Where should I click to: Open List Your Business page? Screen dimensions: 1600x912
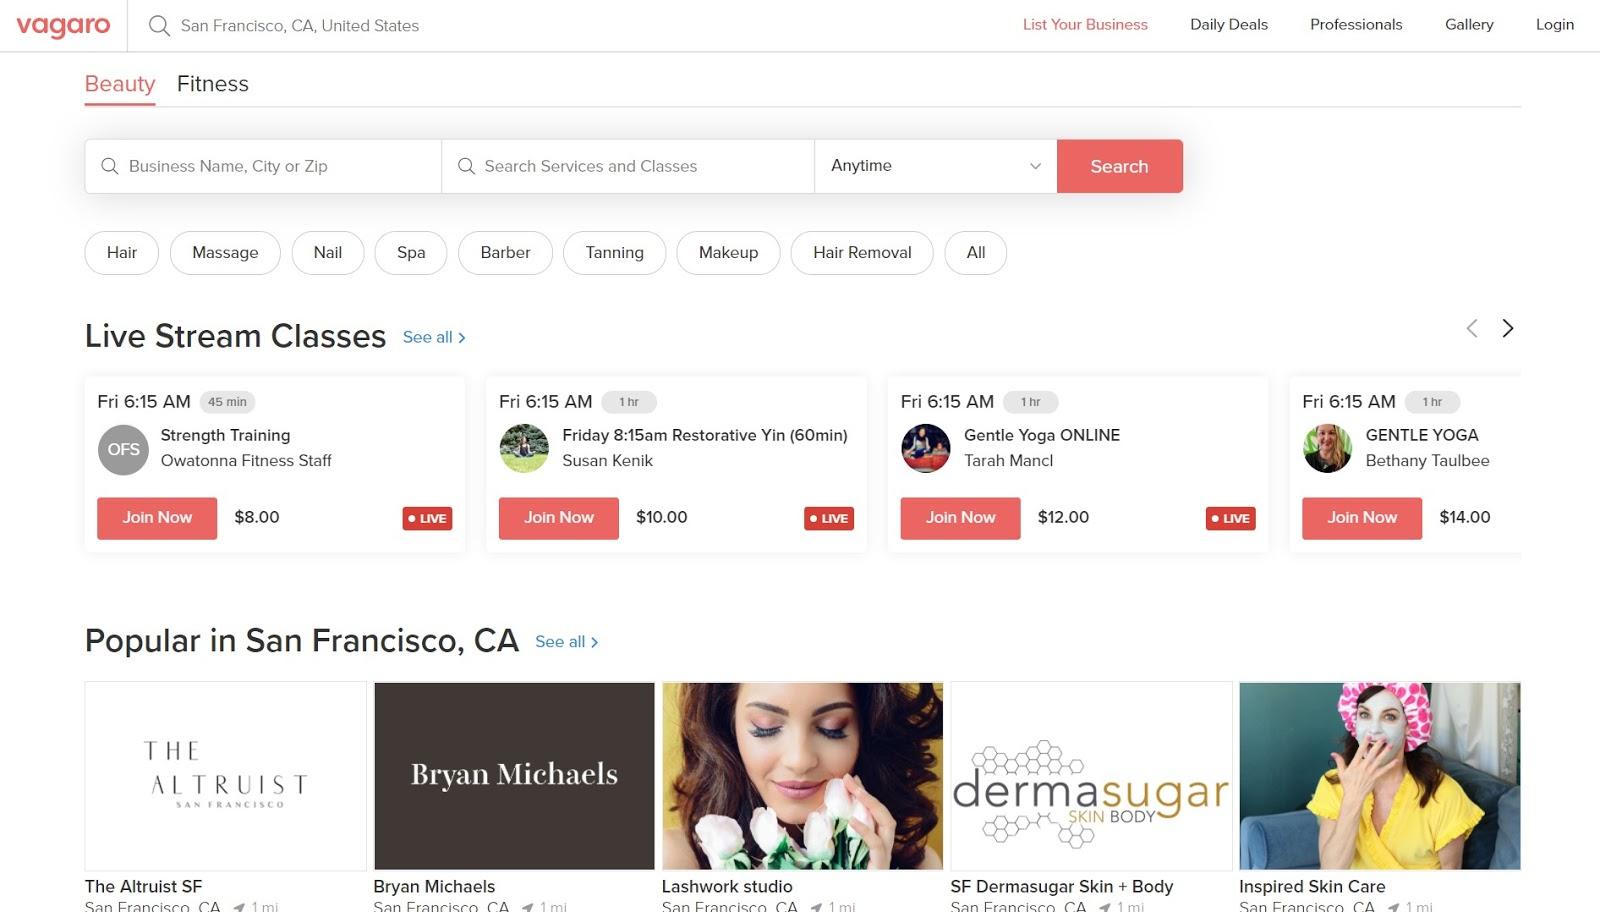tap(1085, 25)
